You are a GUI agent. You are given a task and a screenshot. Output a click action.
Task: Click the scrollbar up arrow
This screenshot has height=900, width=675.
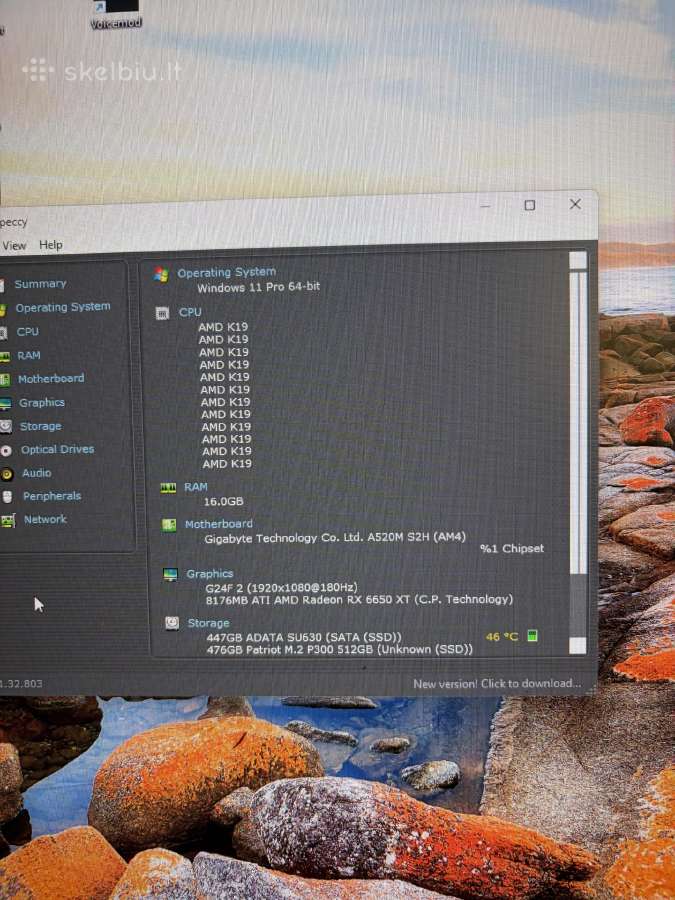point(578,260)
